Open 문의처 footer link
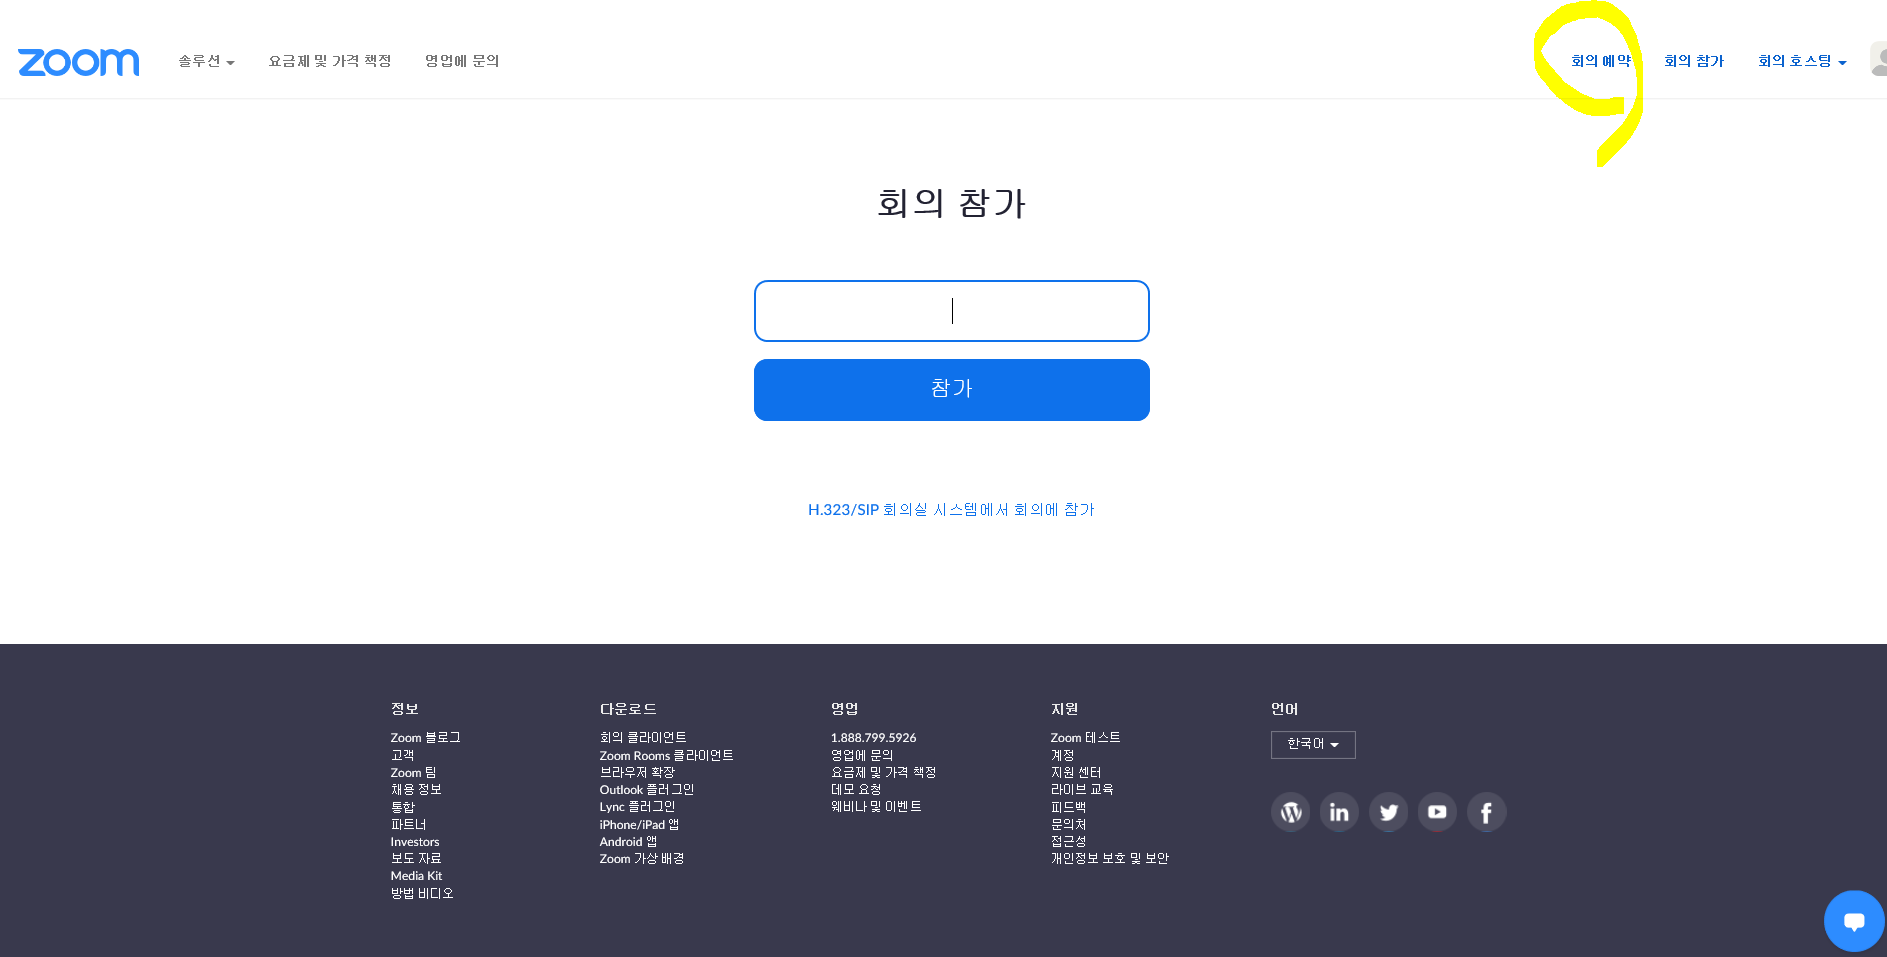1887x957 pixels. pyautogui.click(x=1068, y=824)
